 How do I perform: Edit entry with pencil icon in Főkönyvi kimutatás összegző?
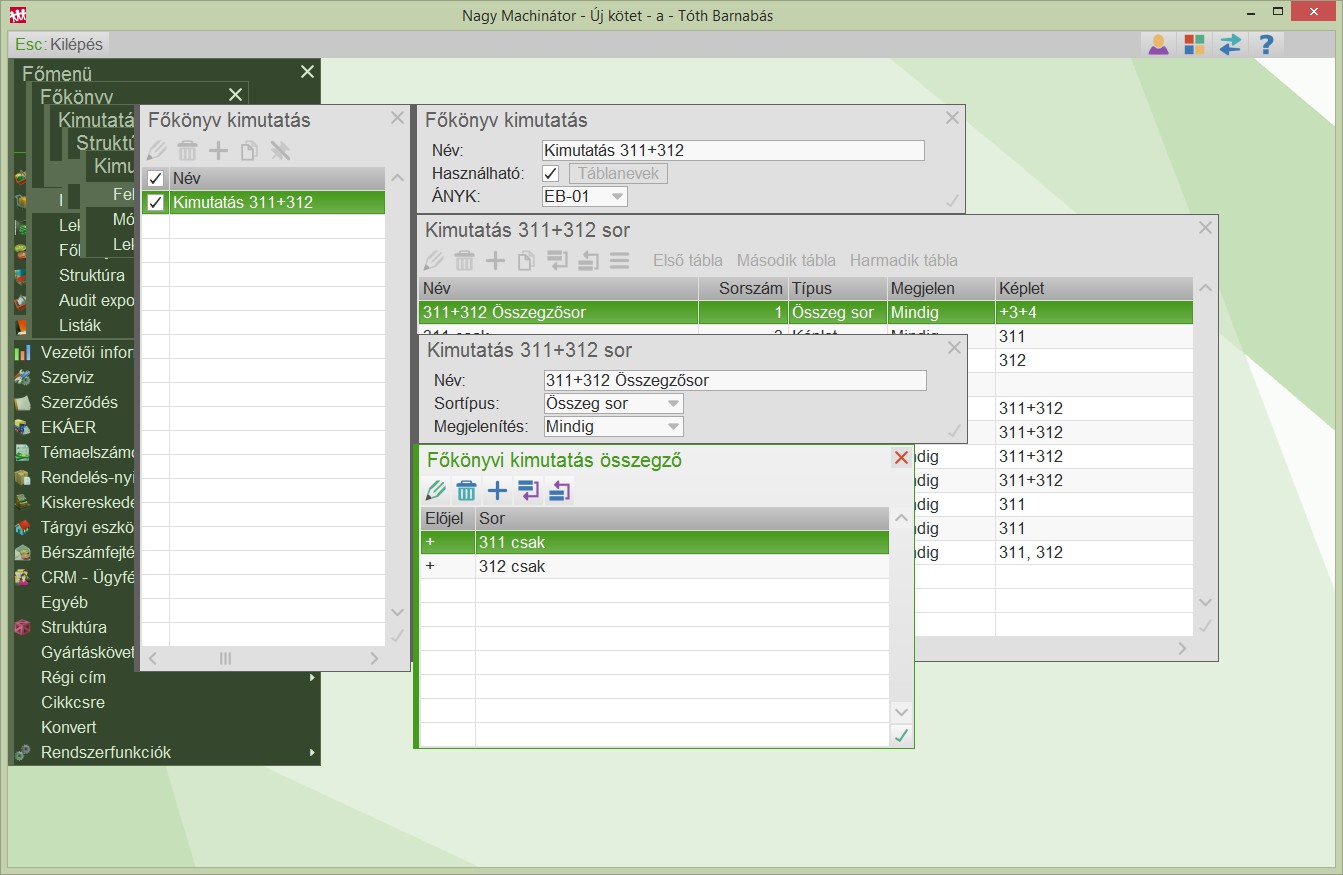click(435, 491)
